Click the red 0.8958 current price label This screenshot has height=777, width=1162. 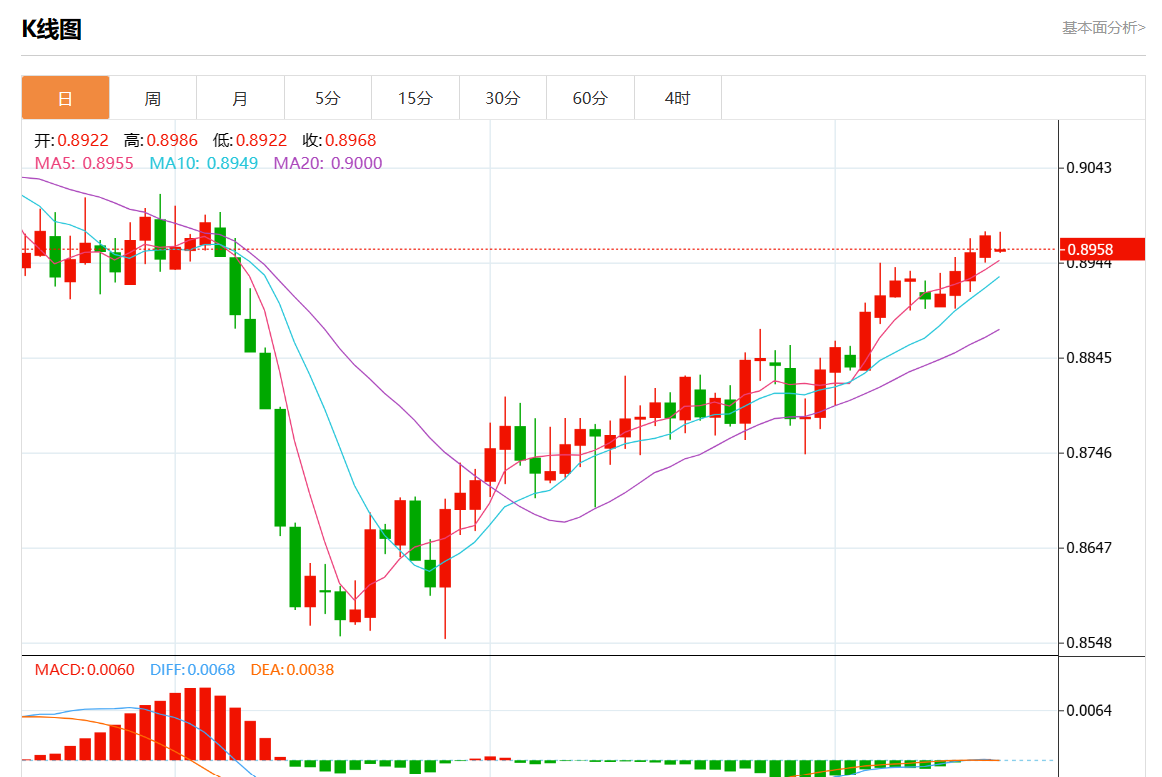(x=1102, y=250)
